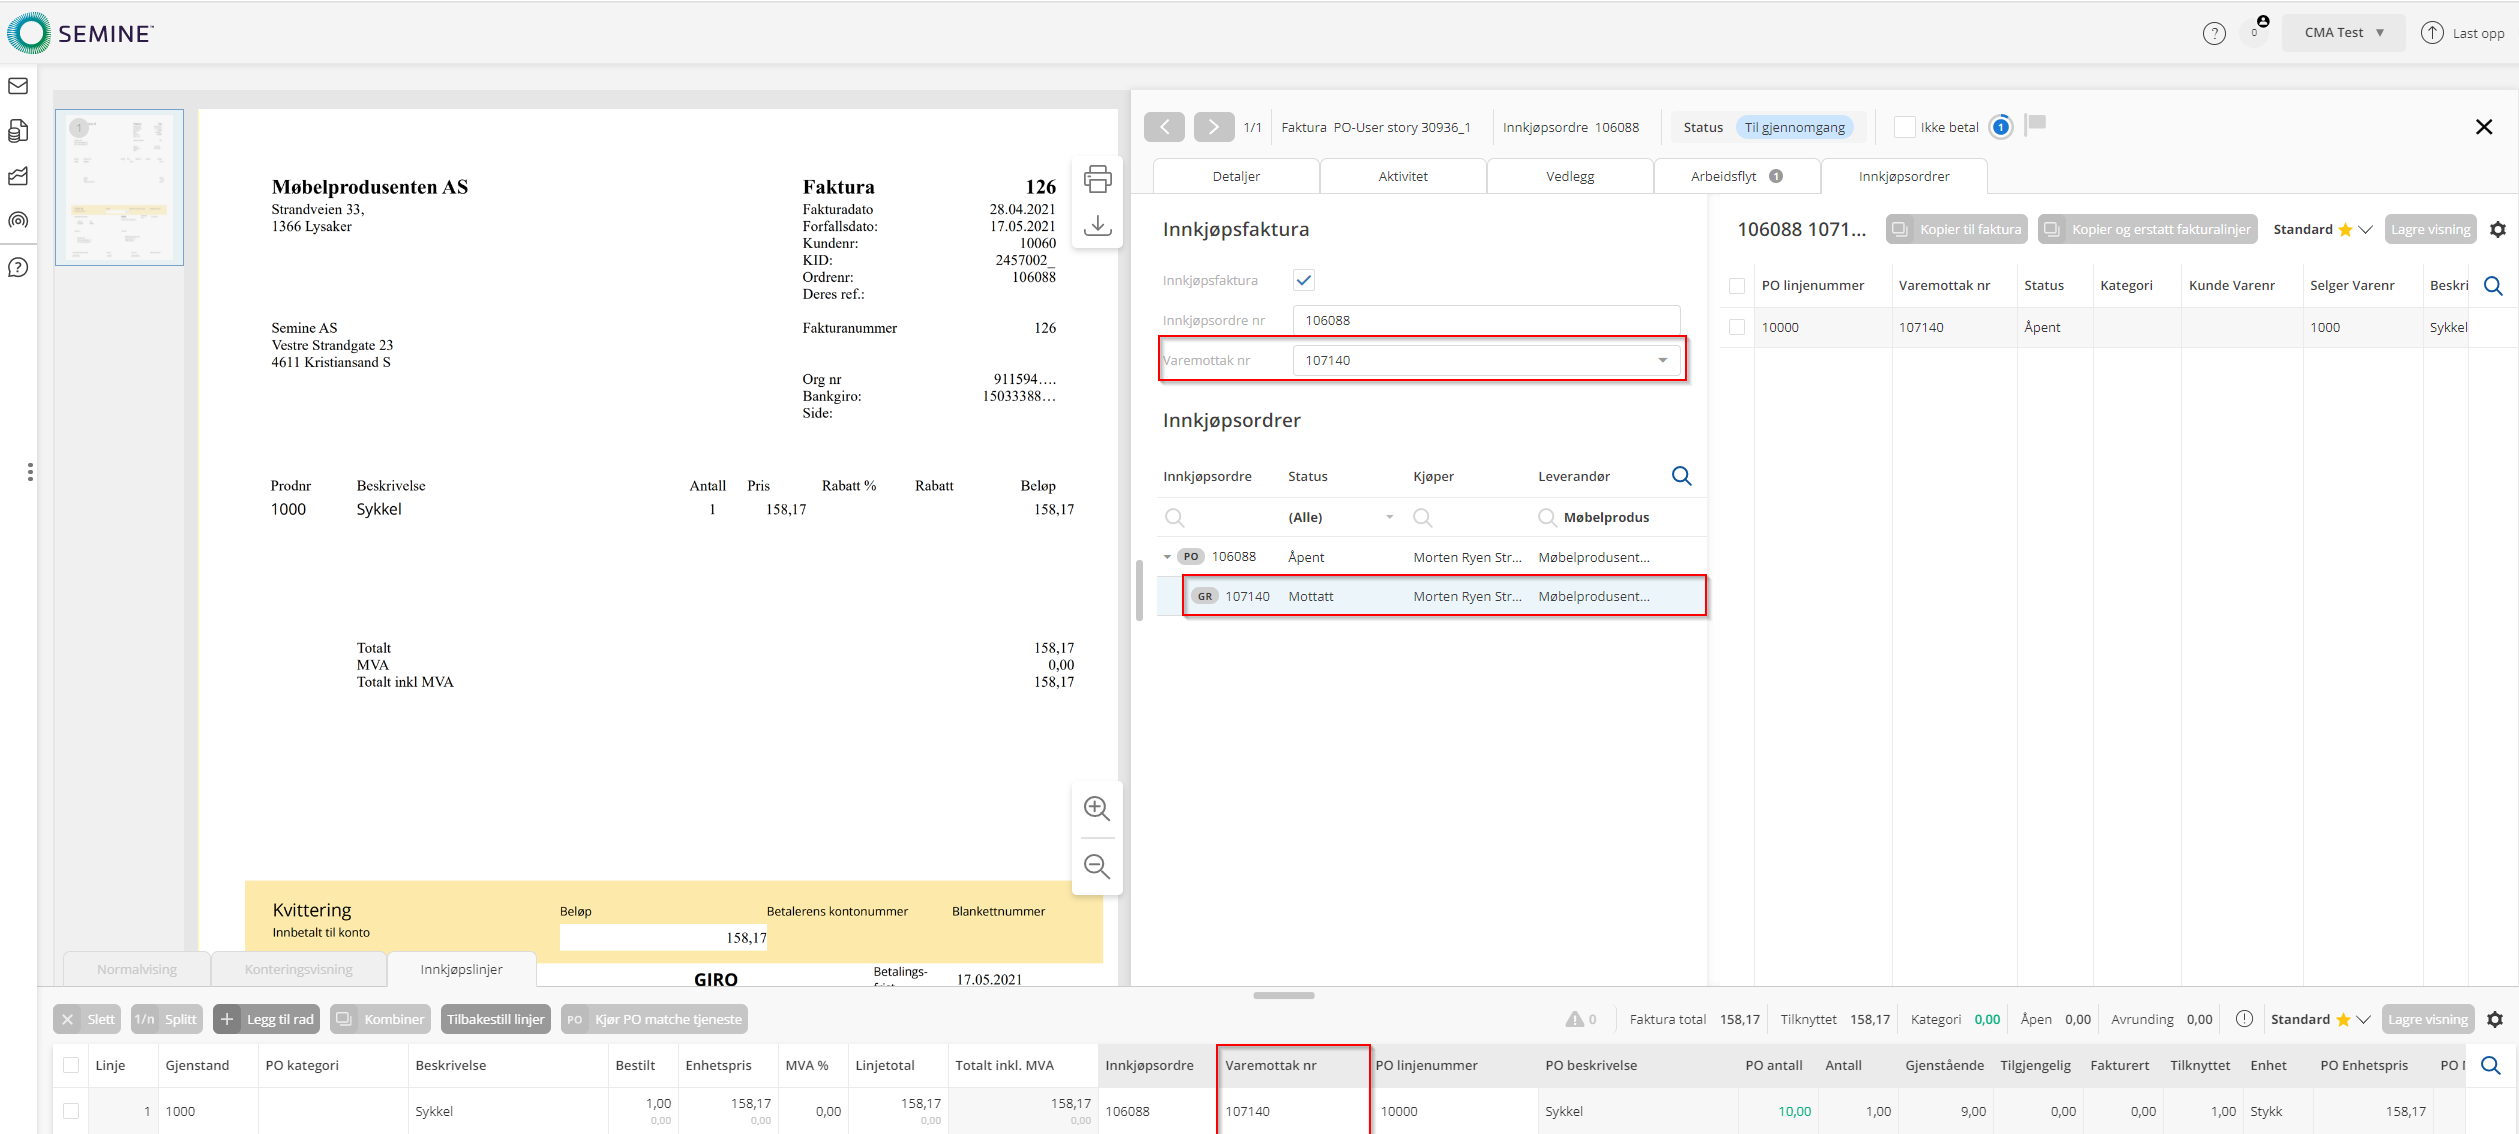Zoom in on the invoice document
Screen dimensions: 2519x1134
tap(1097, 808)
